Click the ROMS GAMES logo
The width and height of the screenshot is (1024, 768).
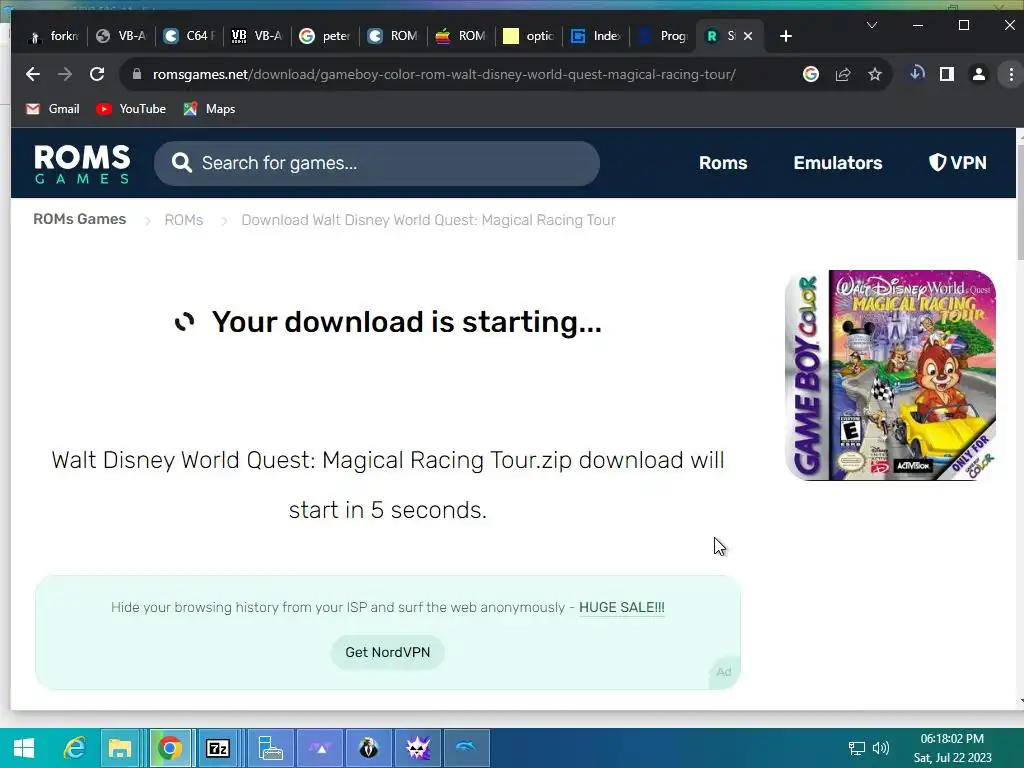tap(82, 164)
